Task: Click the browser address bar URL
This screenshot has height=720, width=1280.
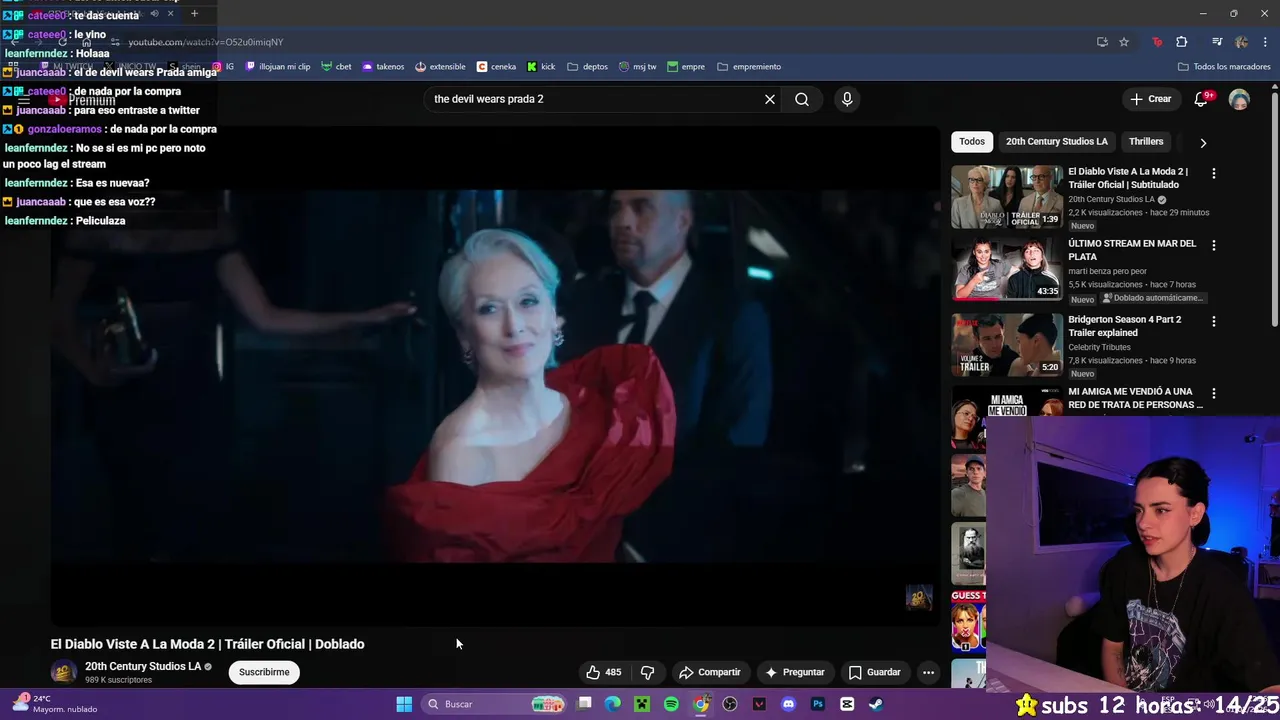Action: click(x=206, y=42)
